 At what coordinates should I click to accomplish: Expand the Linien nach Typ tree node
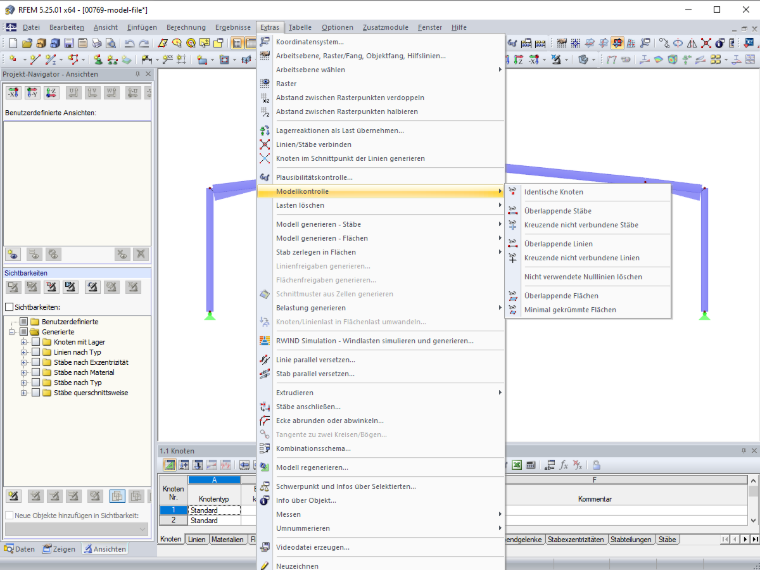(24, 352)
